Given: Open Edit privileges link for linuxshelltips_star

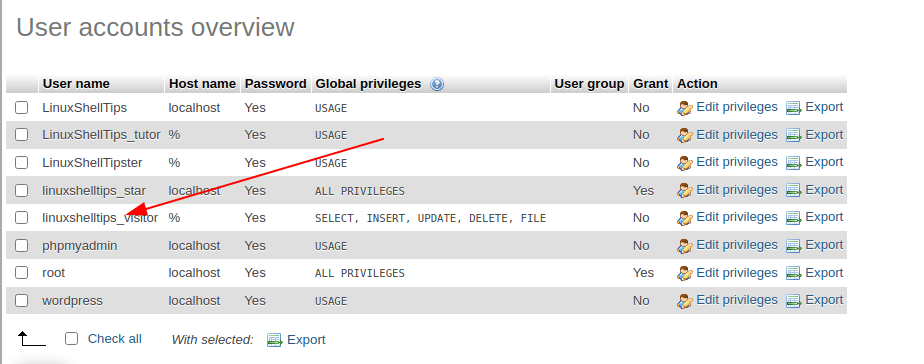Looking at the screenshot, I should pos(737,190).
